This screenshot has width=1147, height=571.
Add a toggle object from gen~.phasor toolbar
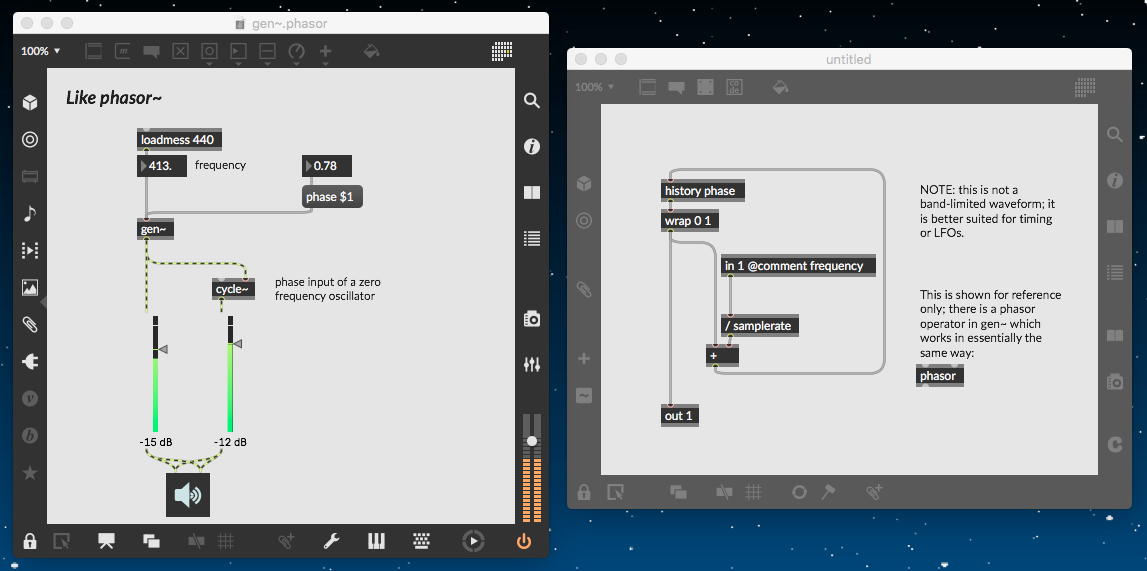tap(180, 51)
